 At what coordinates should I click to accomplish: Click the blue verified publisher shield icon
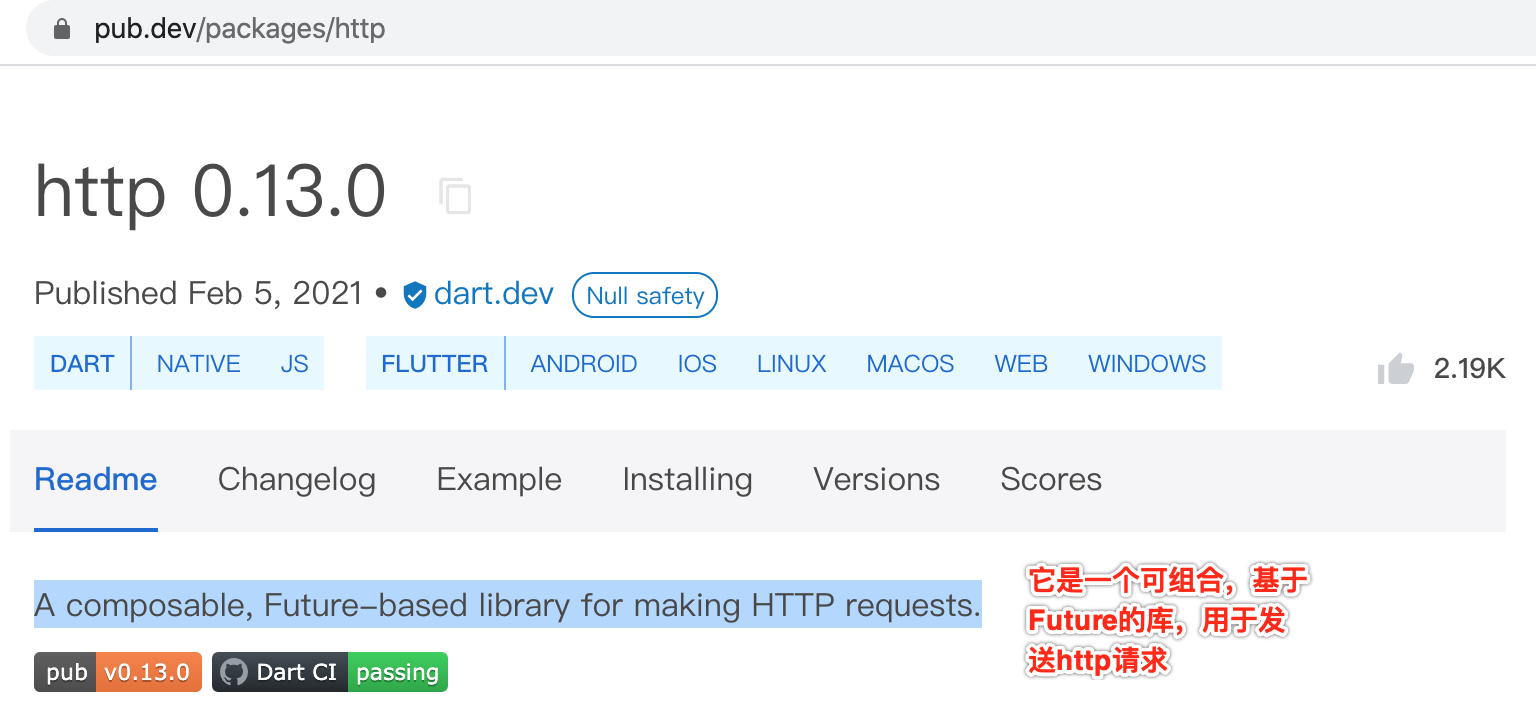coord(414,295)
